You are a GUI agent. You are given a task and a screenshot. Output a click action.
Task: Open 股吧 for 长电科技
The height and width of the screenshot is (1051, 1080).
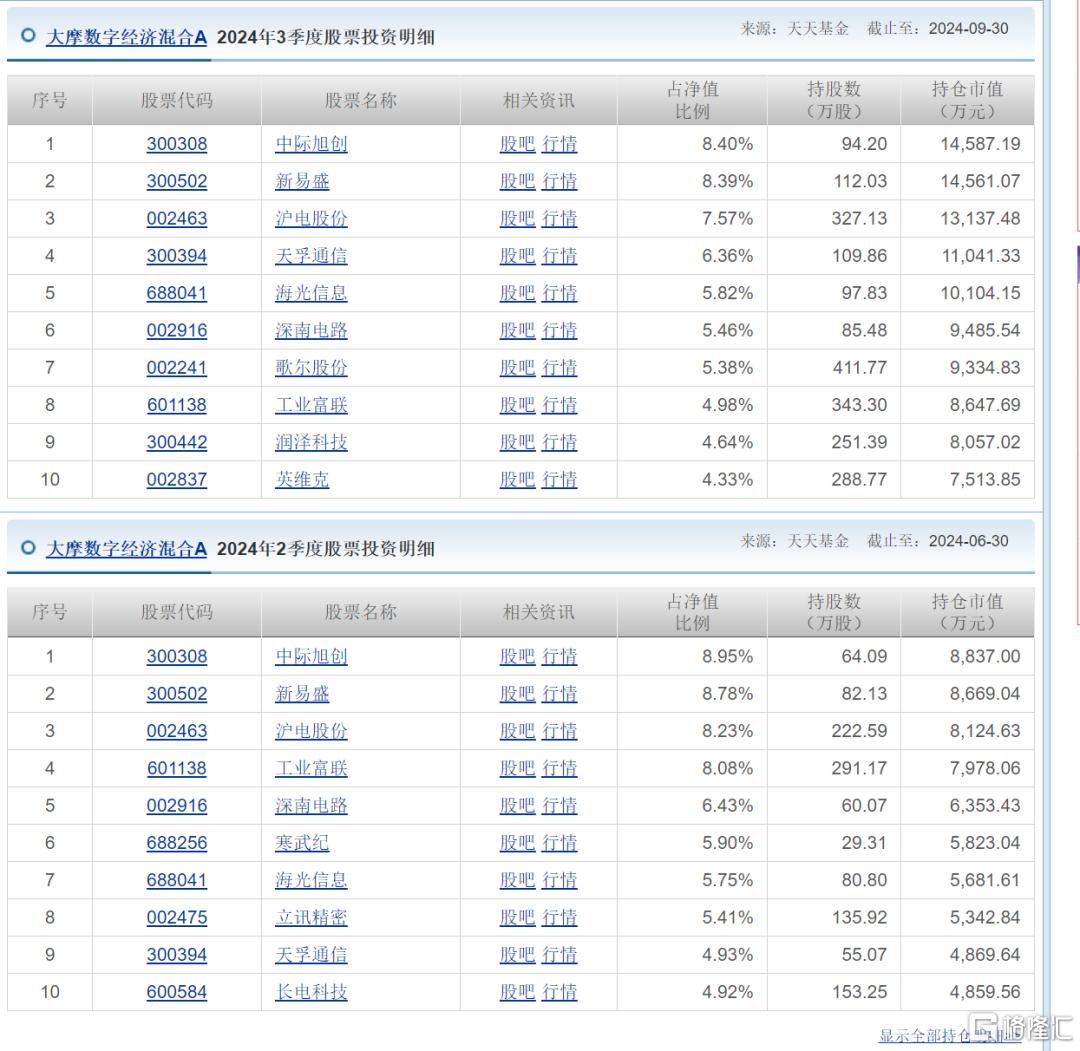517,991
